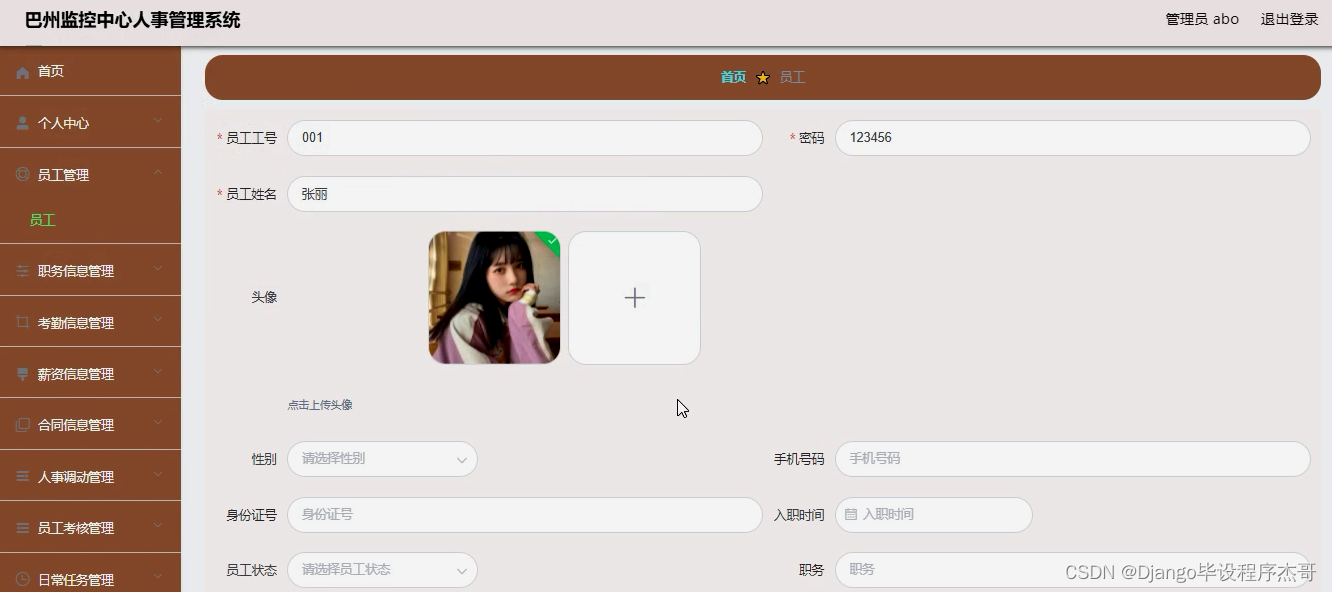Open the 性别 dropdown
Viewport: 1332px width, 592px height.
(x=382, y=459)
